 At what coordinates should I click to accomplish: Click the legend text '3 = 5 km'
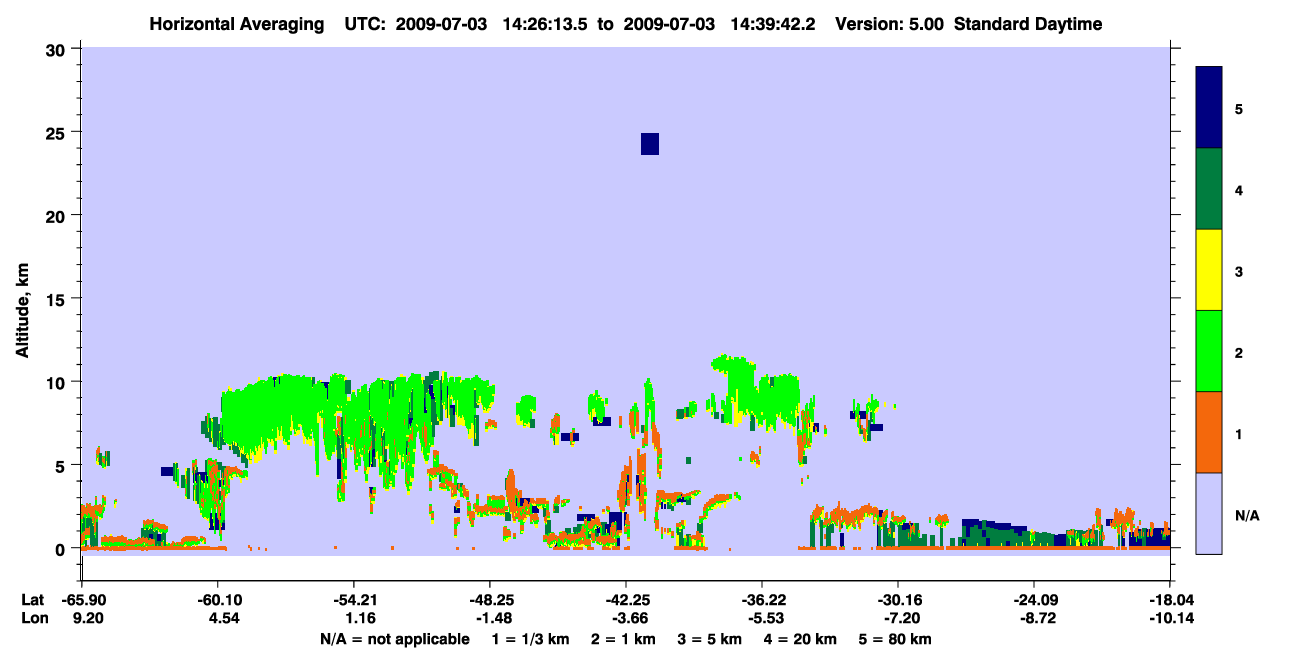710,639
